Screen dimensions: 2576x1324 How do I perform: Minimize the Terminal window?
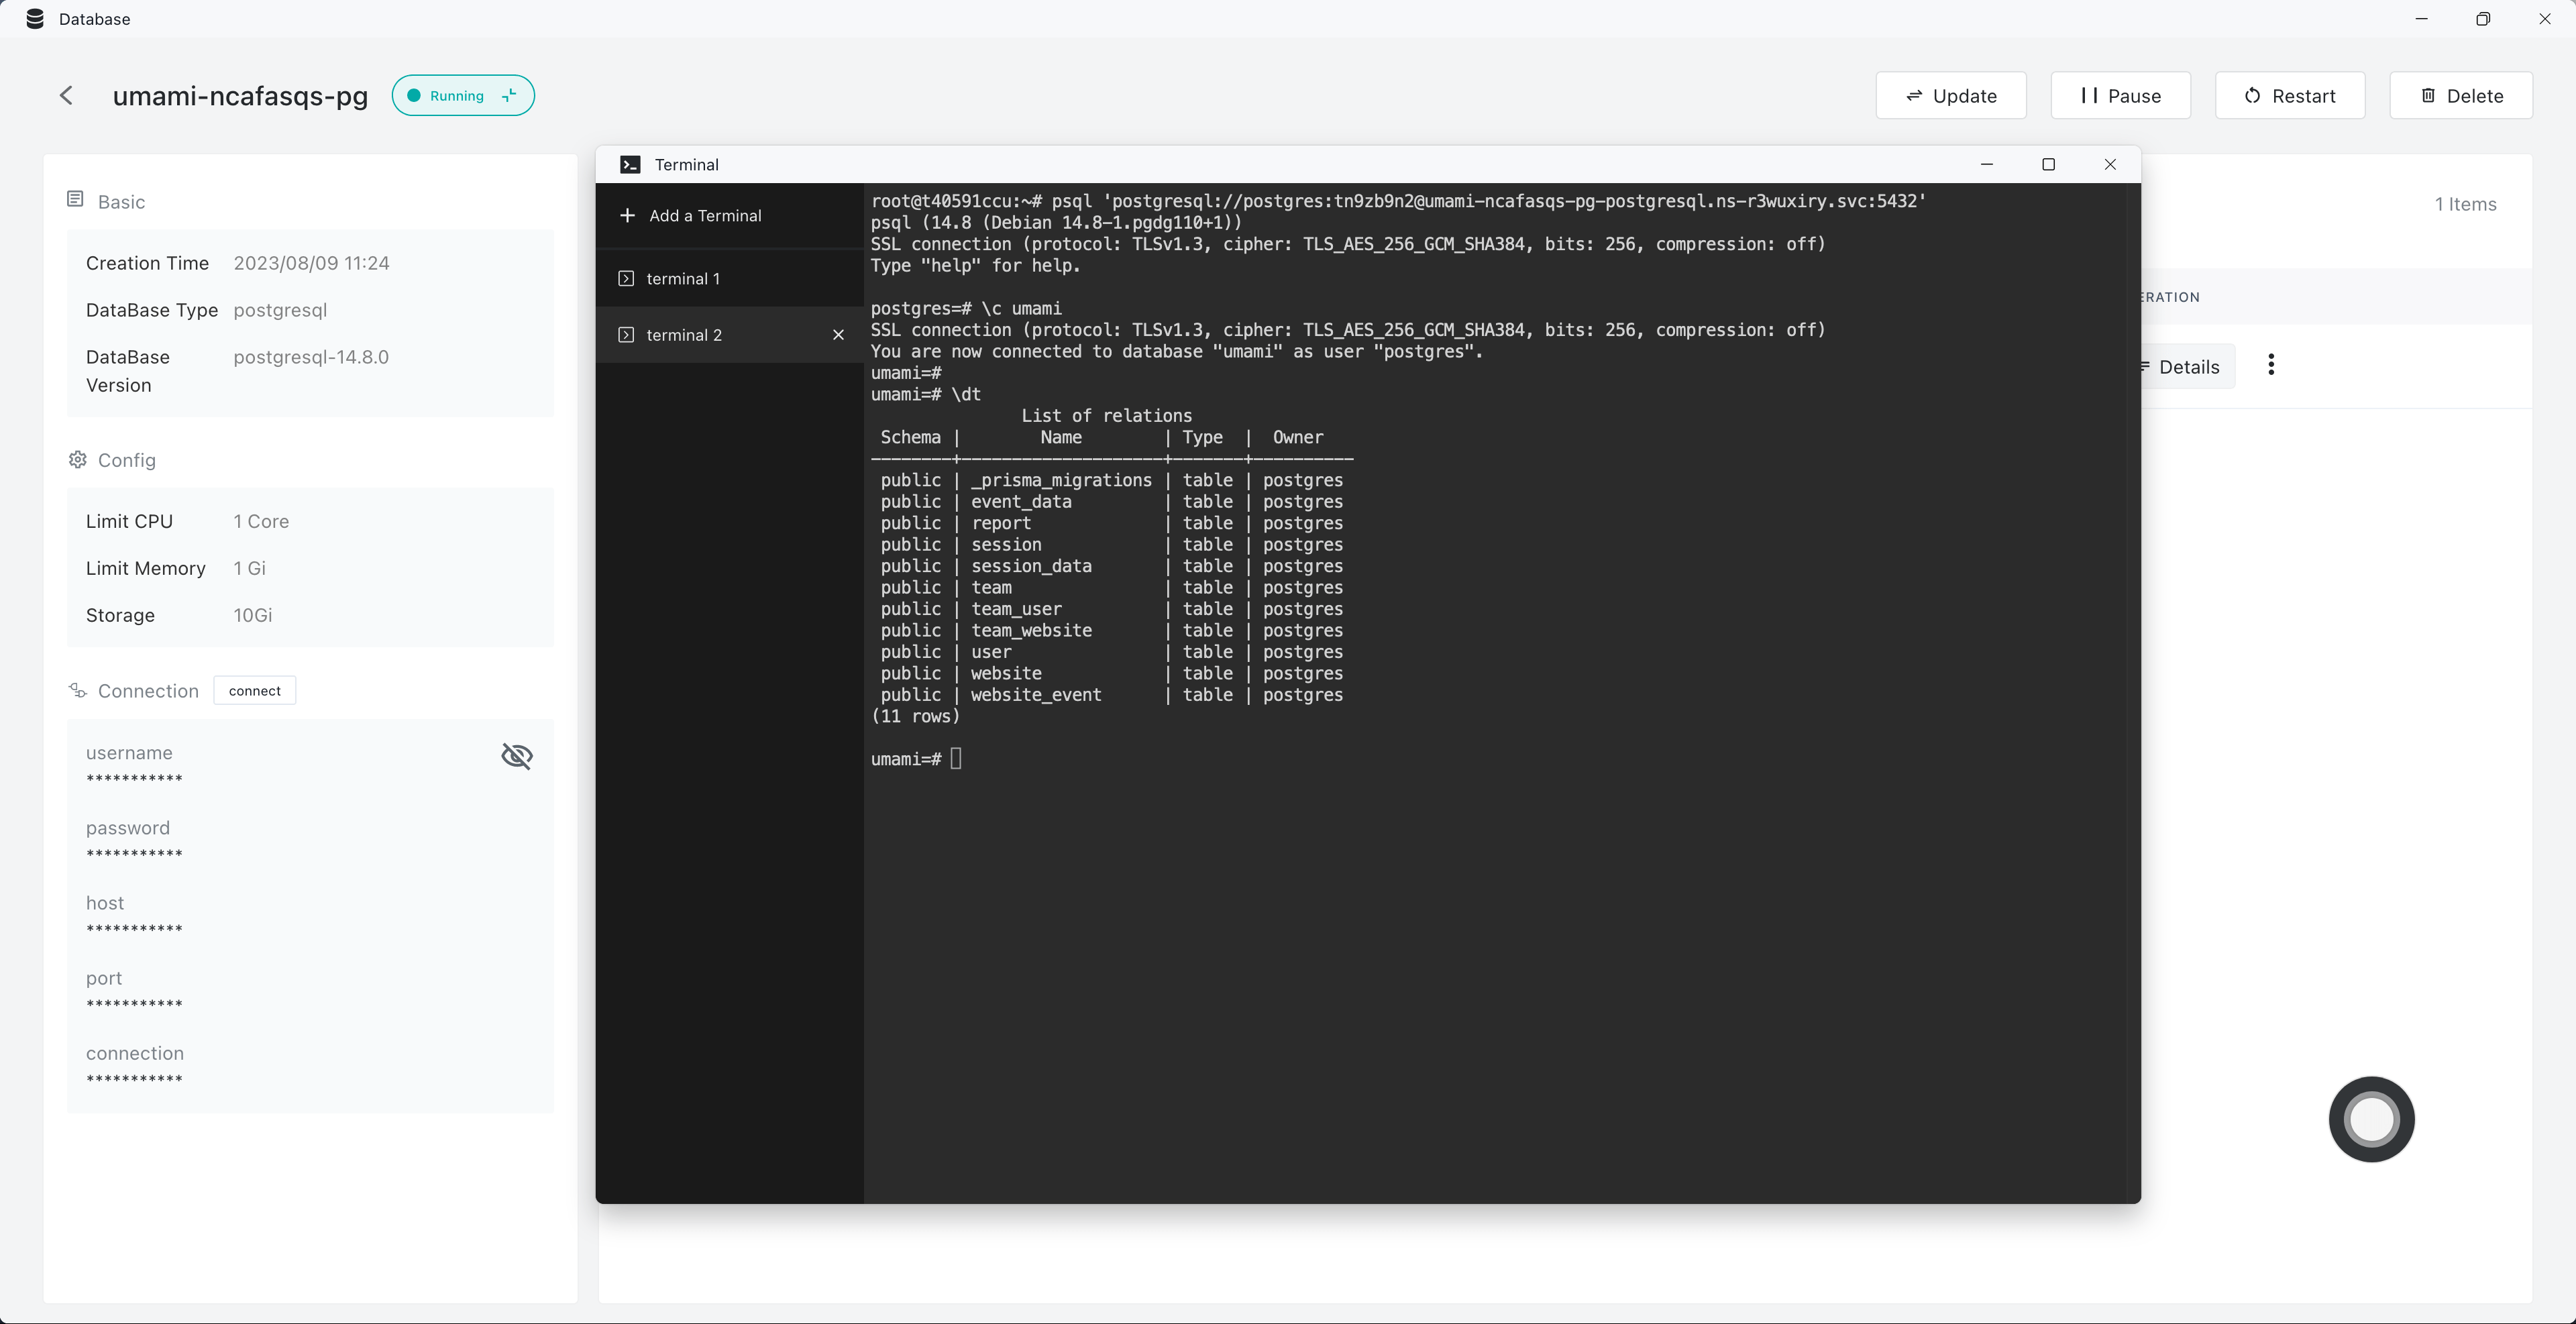1986,165
